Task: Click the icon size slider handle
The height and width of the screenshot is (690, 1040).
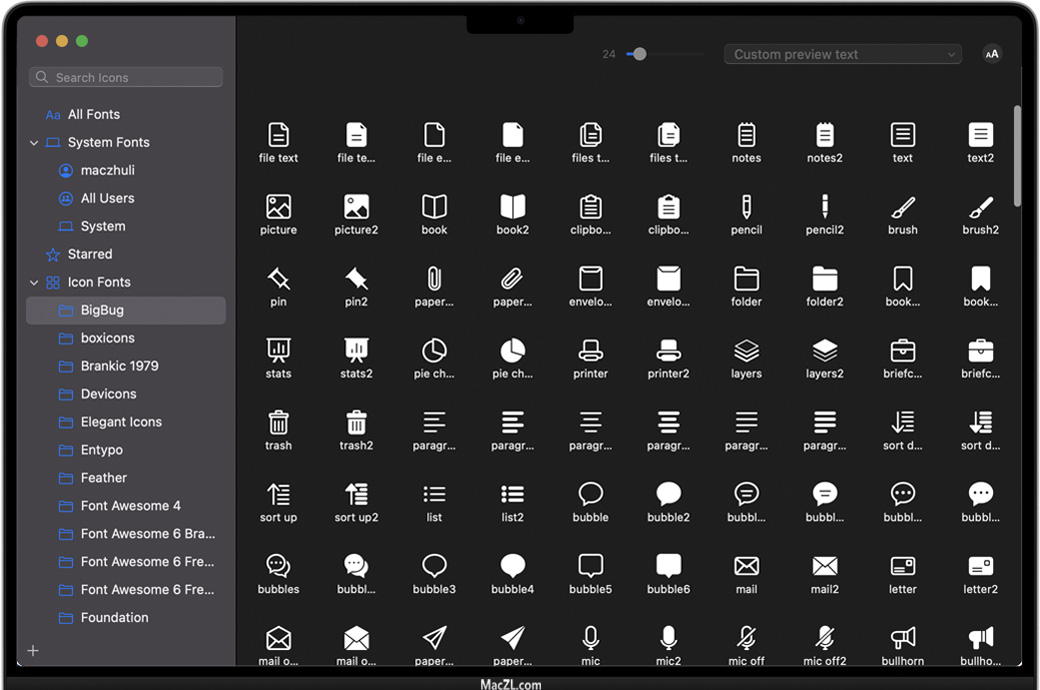Action: click(639, 54)
